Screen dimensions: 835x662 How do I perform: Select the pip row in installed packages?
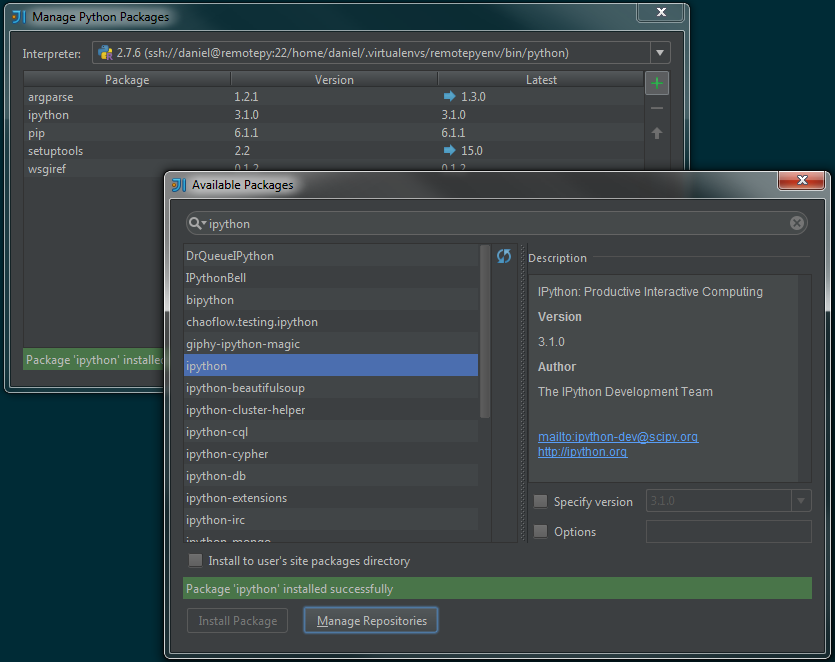[x=334, y=133]
